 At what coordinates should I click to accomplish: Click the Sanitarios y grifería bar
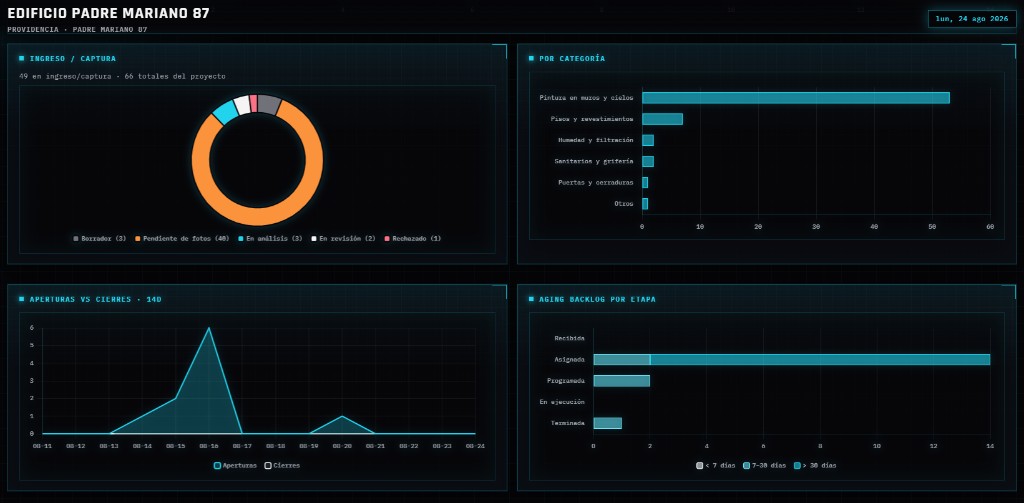[648, 161]
